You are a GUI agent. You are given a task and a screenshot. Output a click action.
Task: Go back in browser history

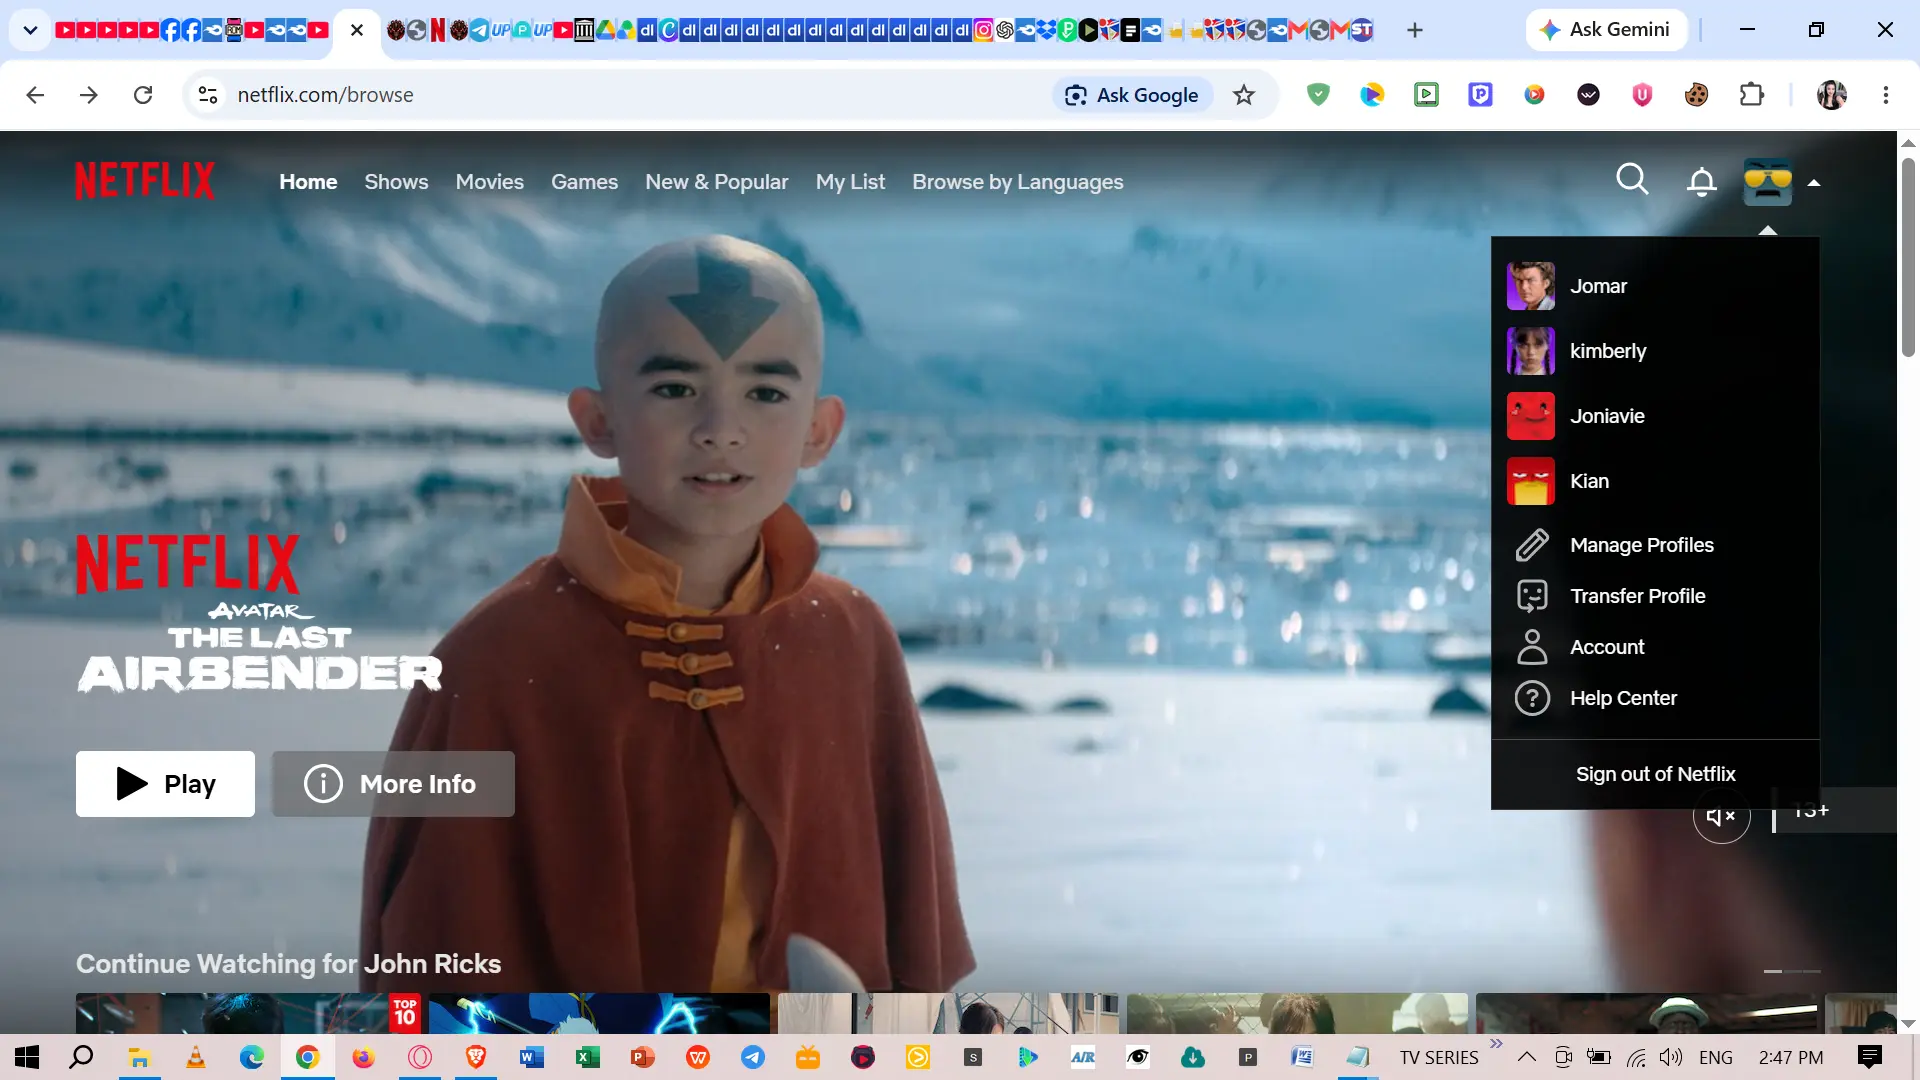35,95
